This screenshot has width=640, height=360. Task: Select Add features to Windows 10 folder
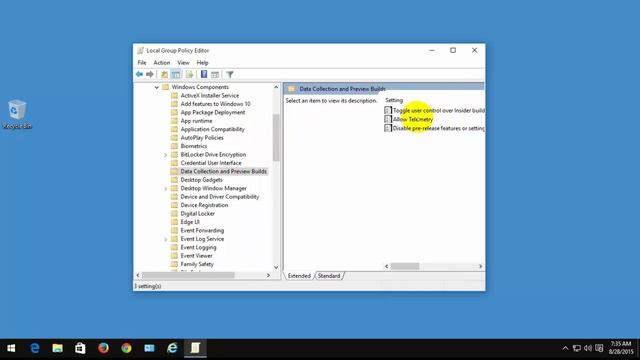pos(215,104)
